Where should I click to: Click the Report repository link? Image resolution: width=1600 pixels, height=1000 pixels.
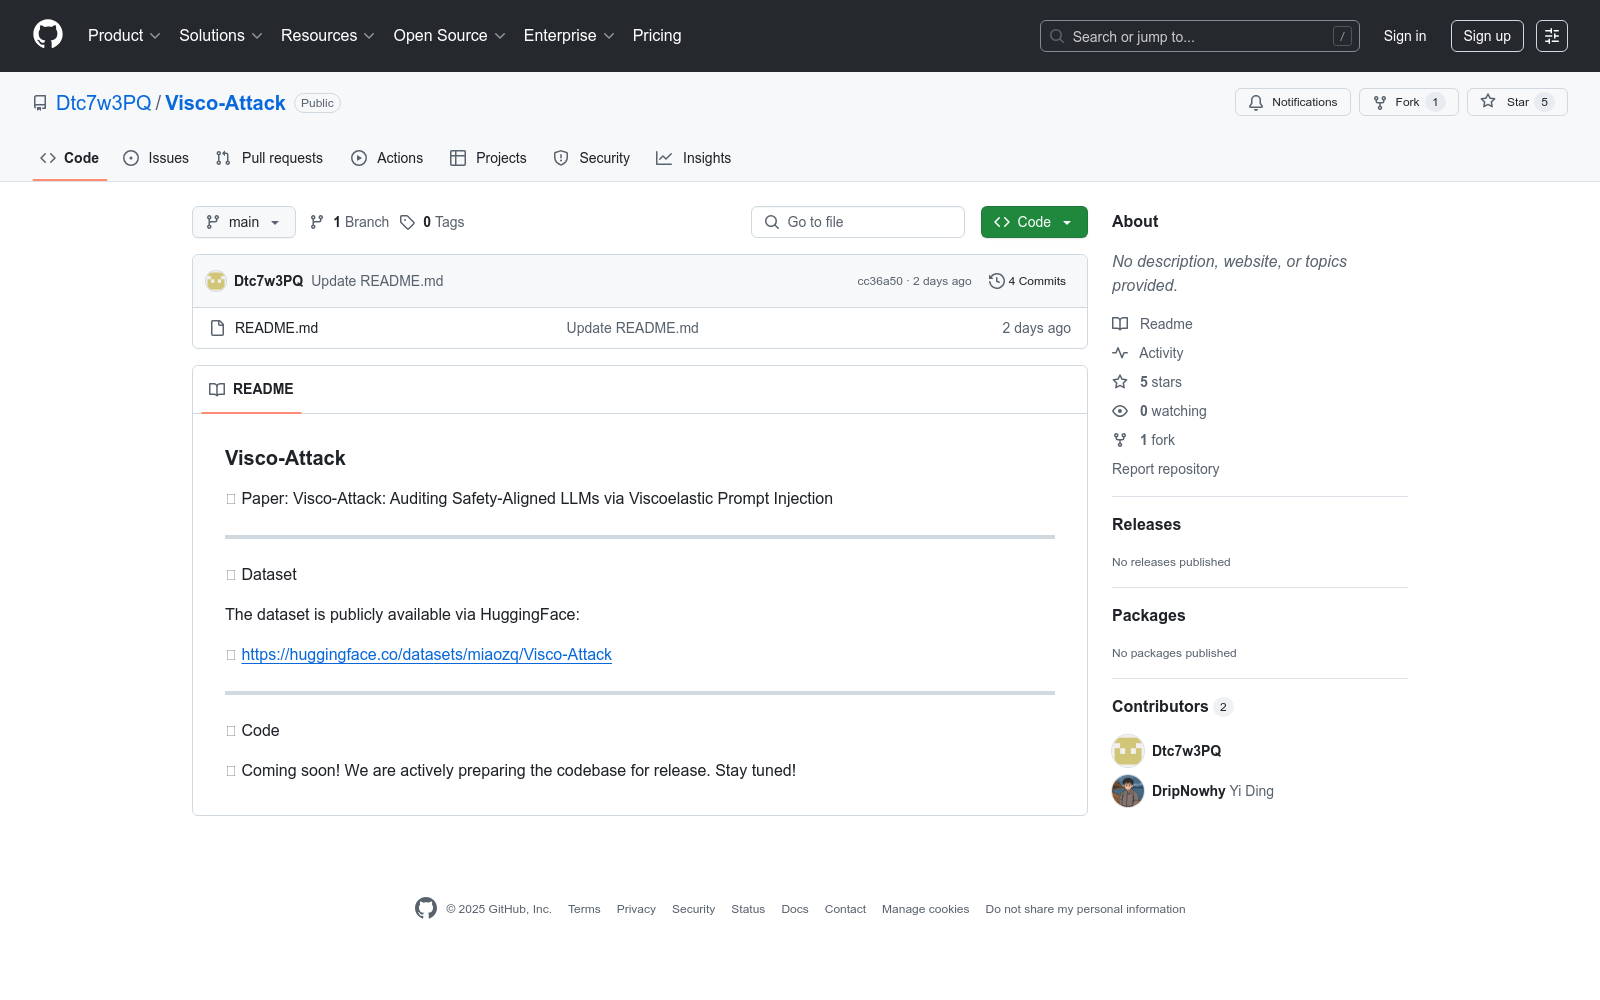[1165, 469]
